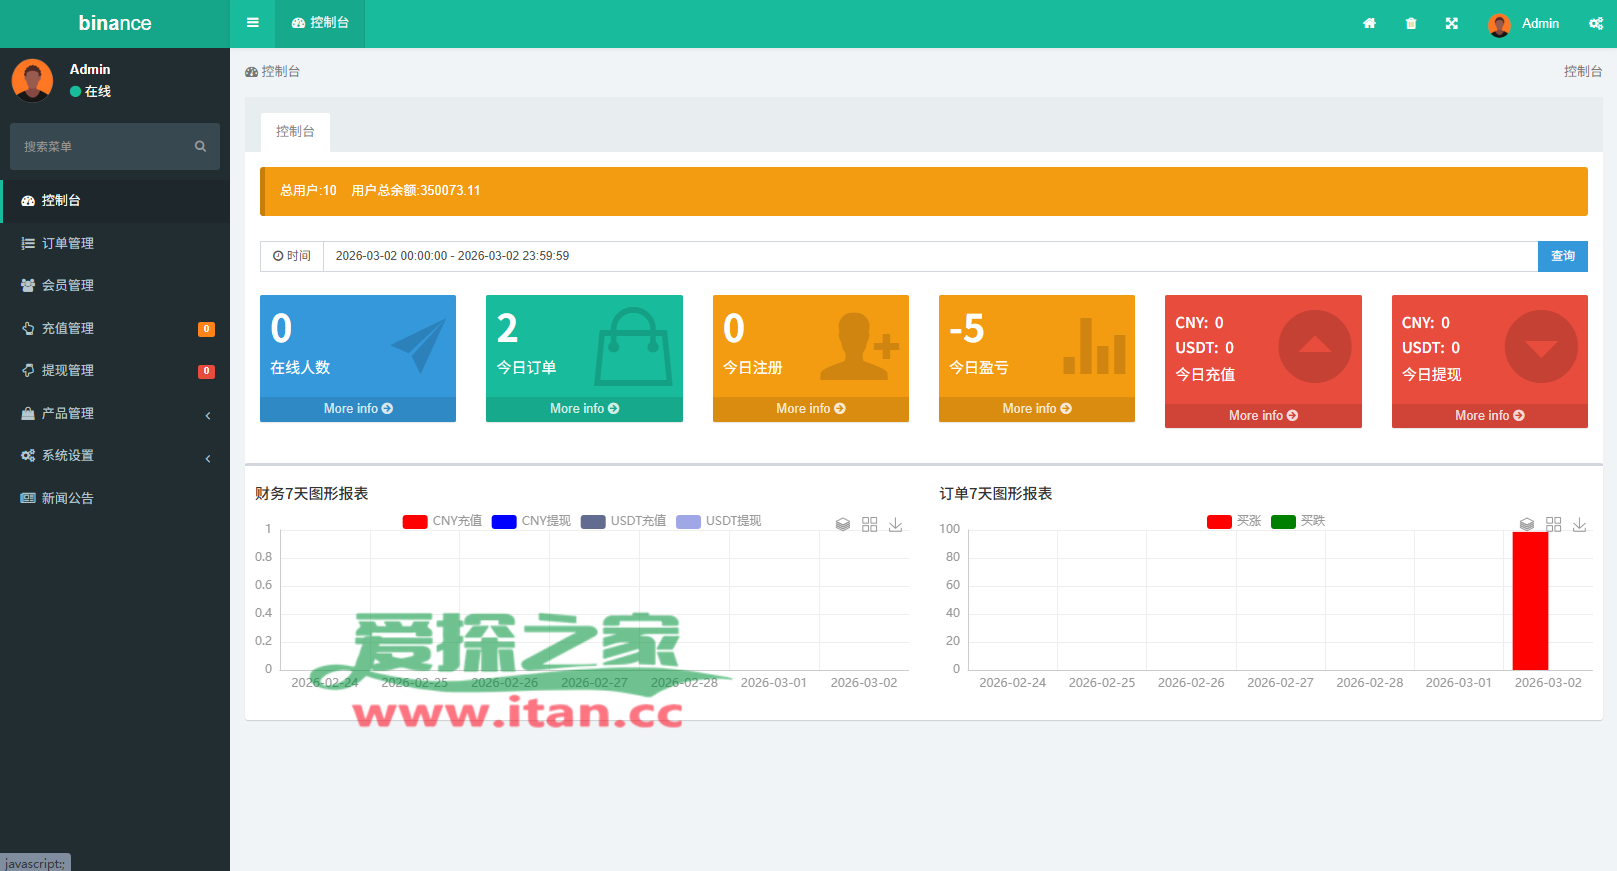Click the home icon in top bar
1617x871 pixels.
point(1369,24)
